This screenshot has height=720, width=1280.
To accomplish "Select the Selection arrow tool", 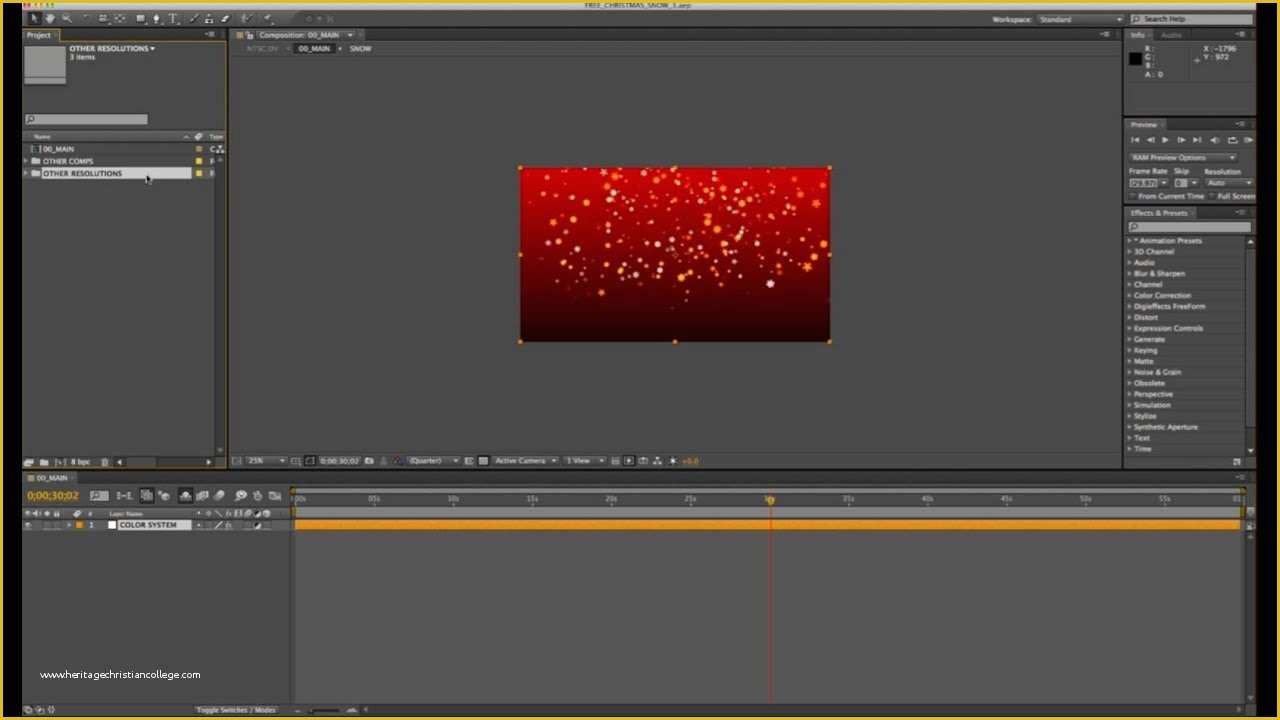I will pos(32,19).
